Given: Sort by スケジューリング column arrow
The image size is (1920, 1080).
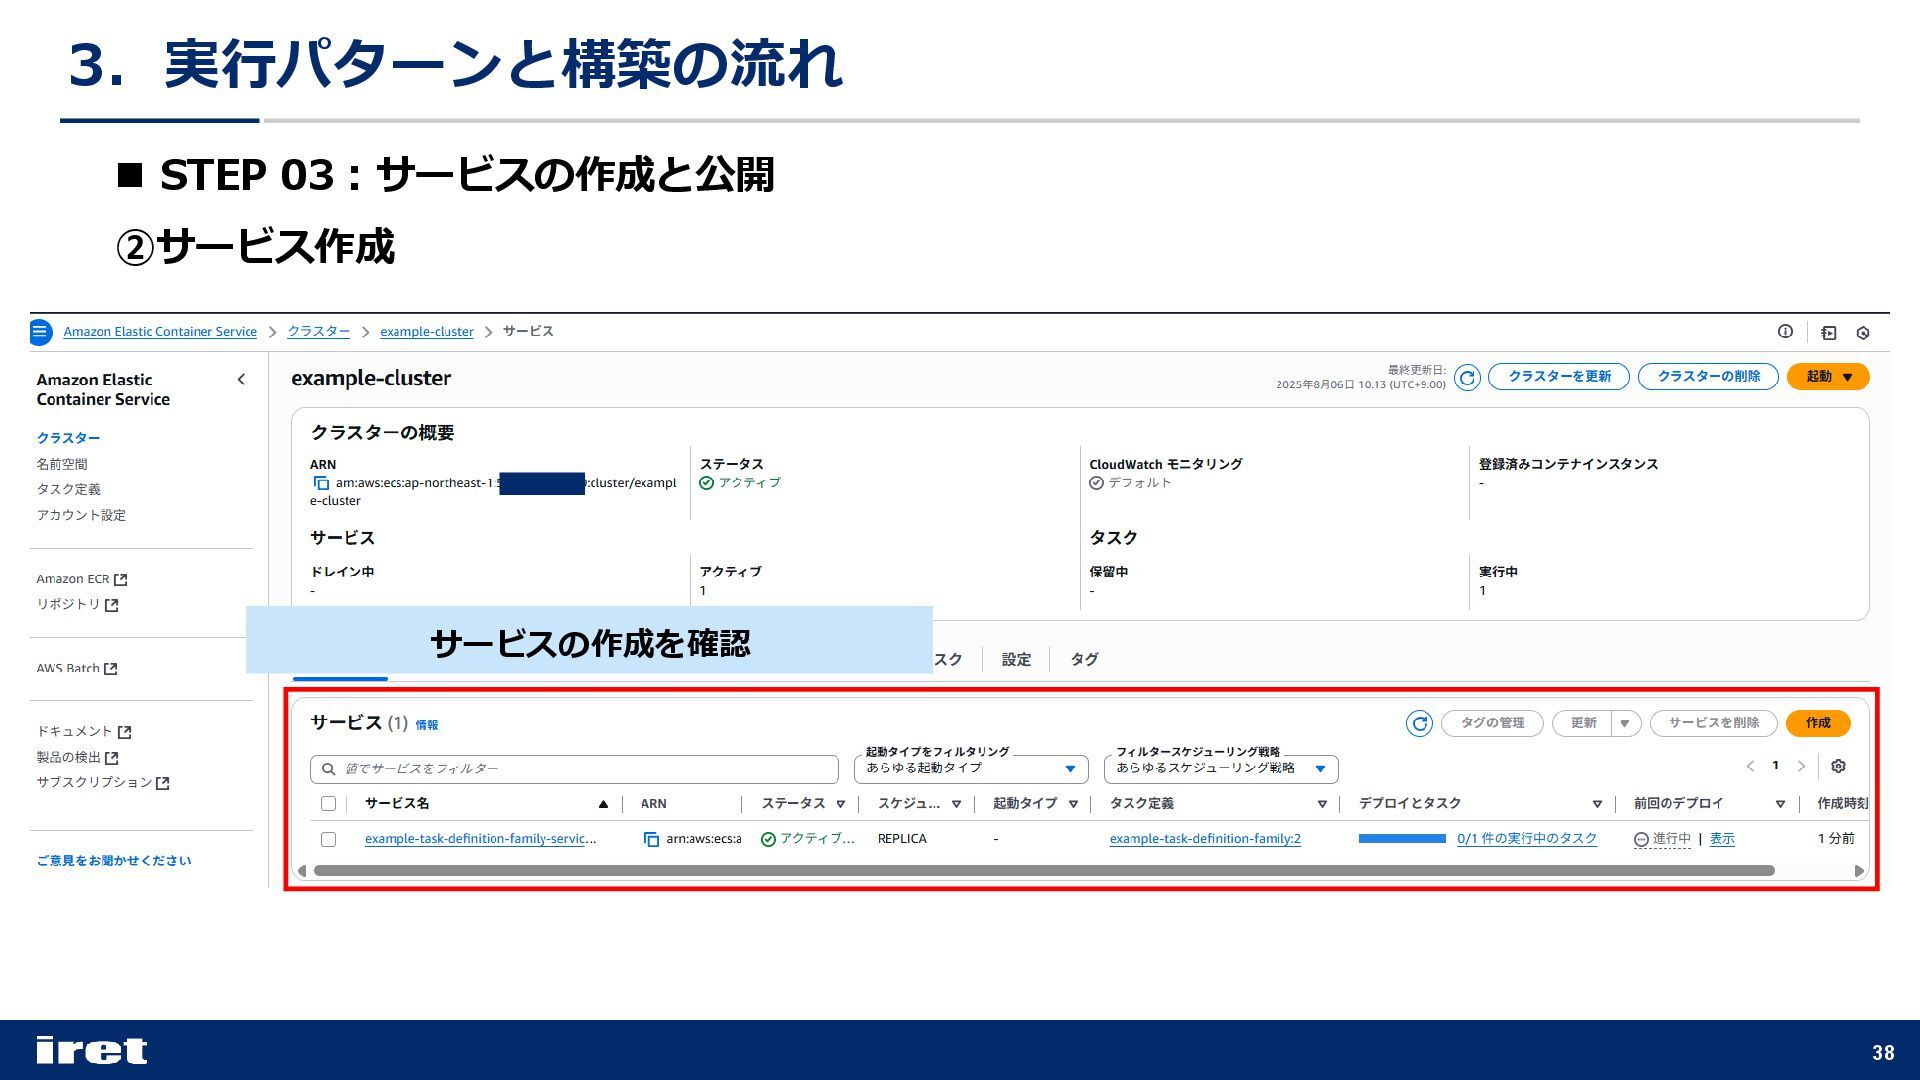Looking at the screenshot, I should point(957,804).
